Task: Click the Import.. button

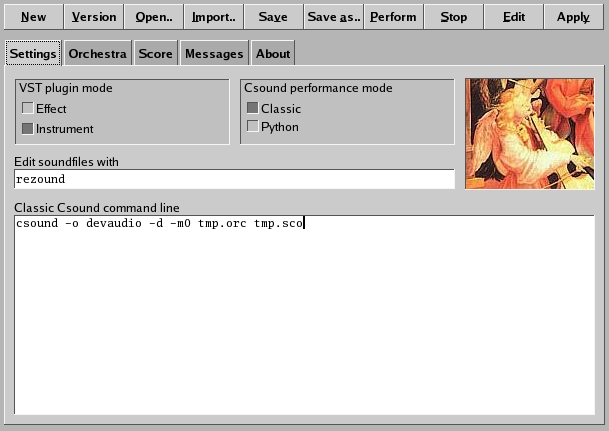Action: 213,17
